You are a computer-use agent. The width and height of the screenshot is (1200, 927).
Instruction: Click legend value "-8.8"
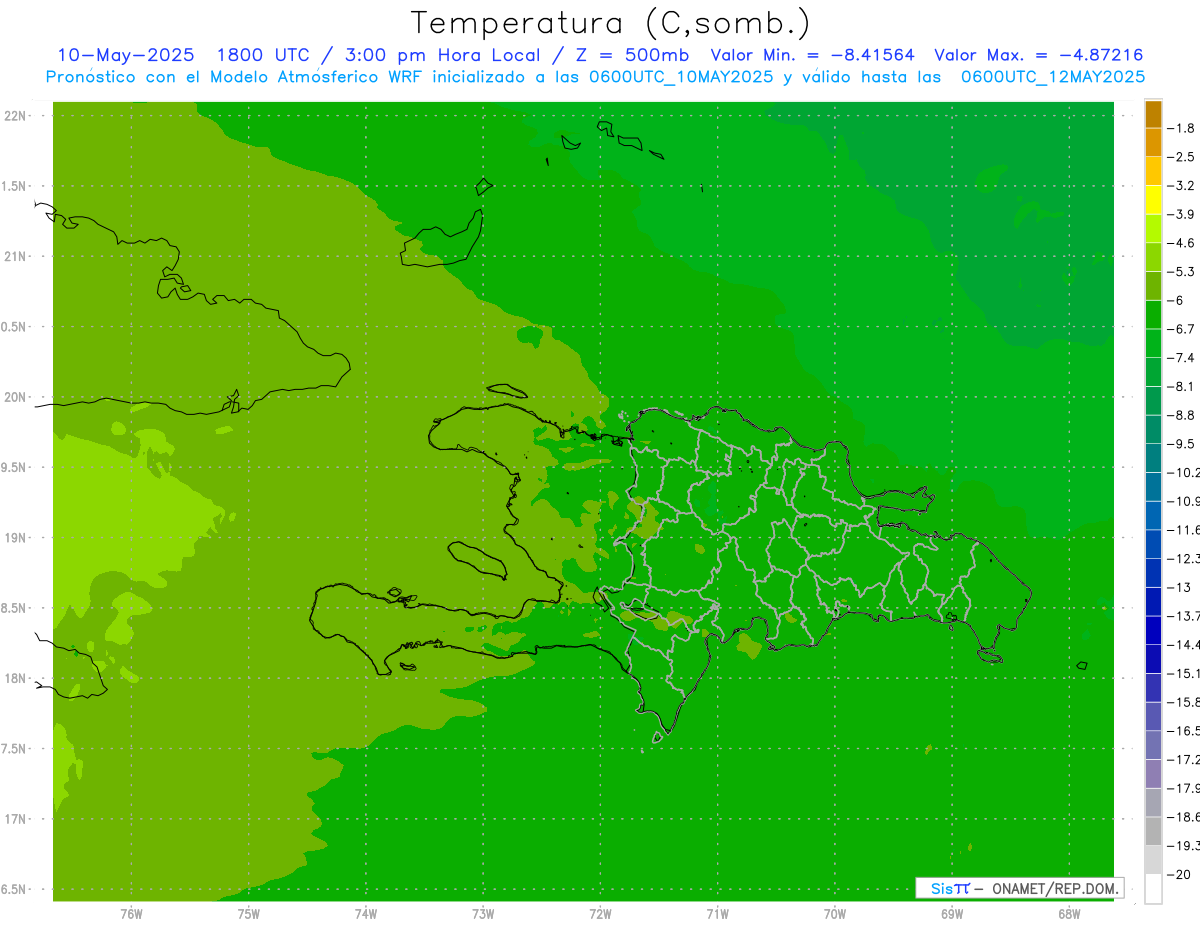point(1181,415)
